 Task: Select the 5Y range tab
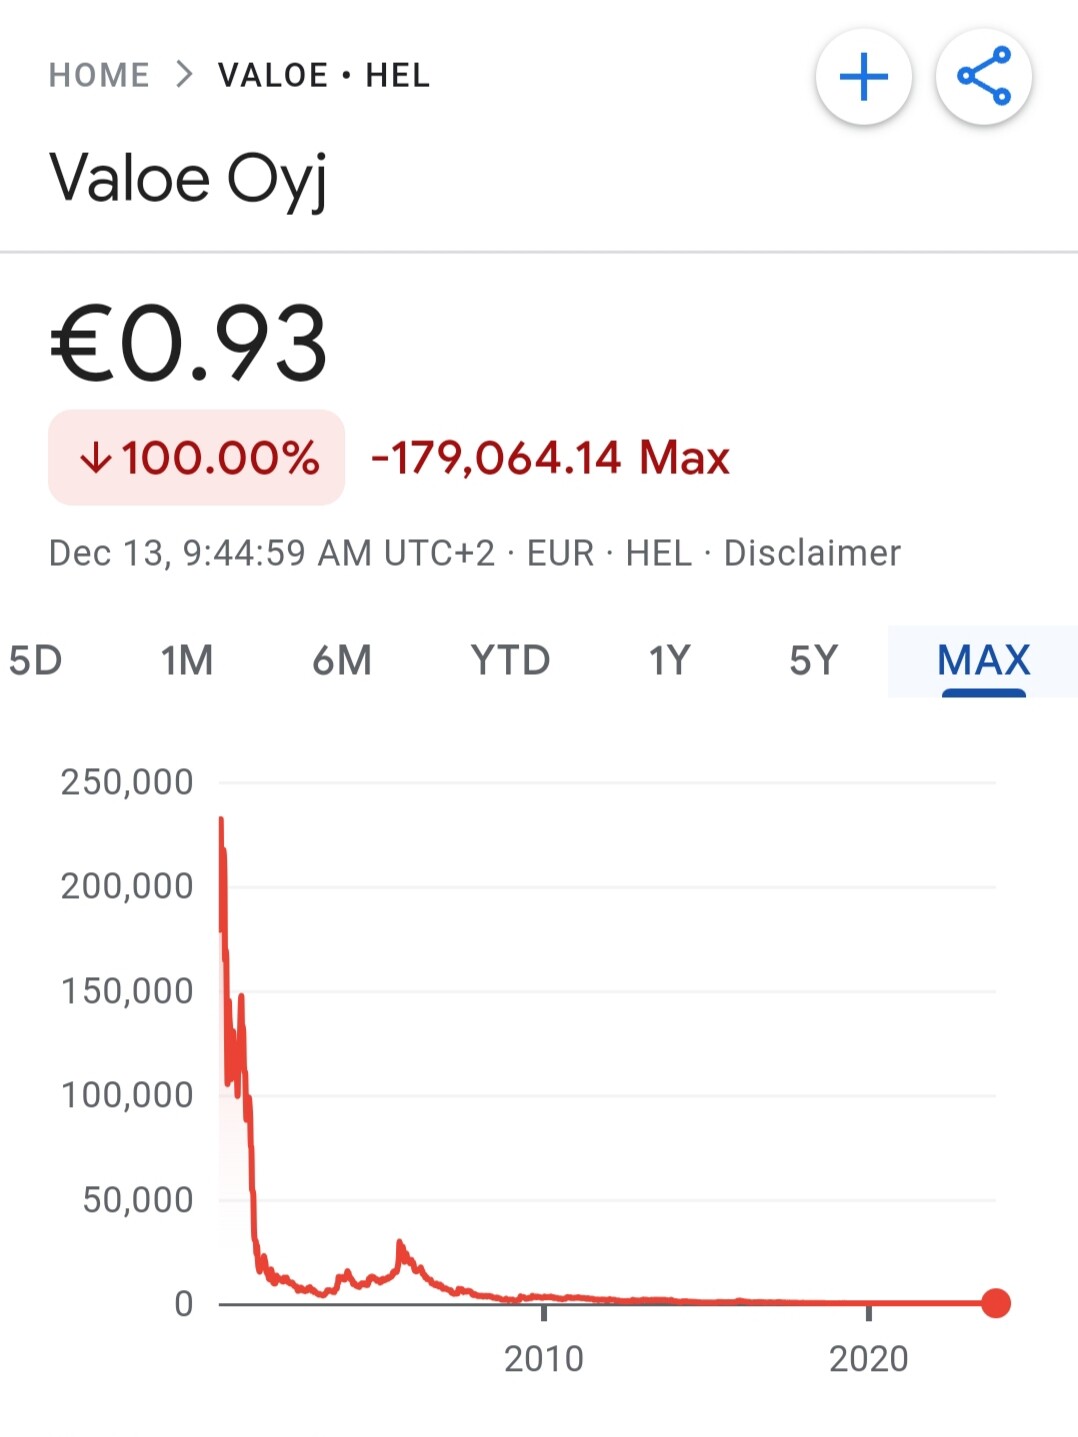[x=813, y=660]
